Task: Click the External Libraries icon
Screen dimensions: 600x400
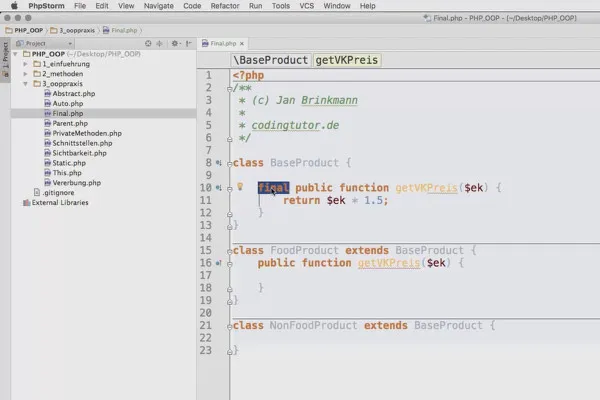Action: tap(26, 202)
